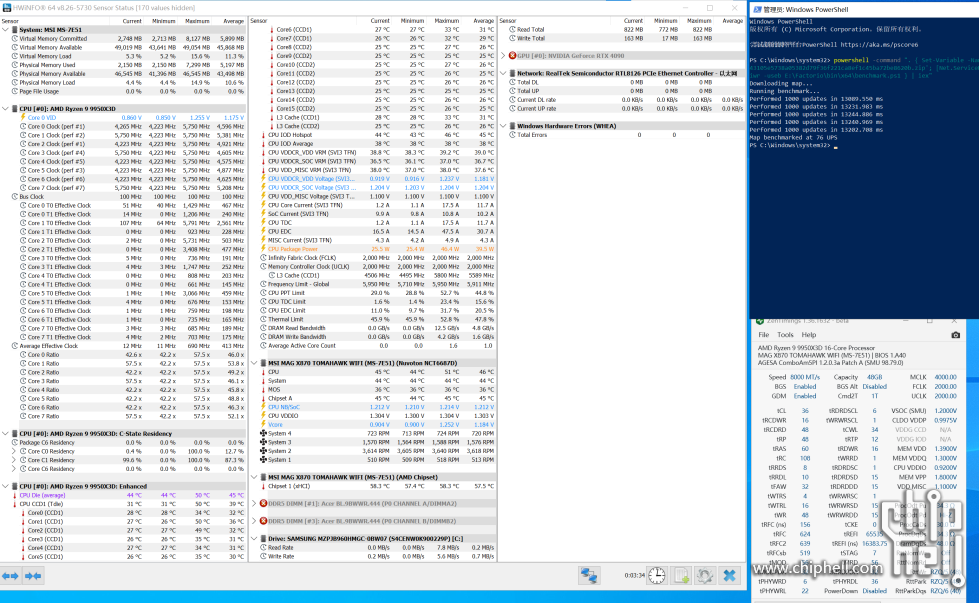Collapse the C-State Residency group
979x603 pixels.
5,433
